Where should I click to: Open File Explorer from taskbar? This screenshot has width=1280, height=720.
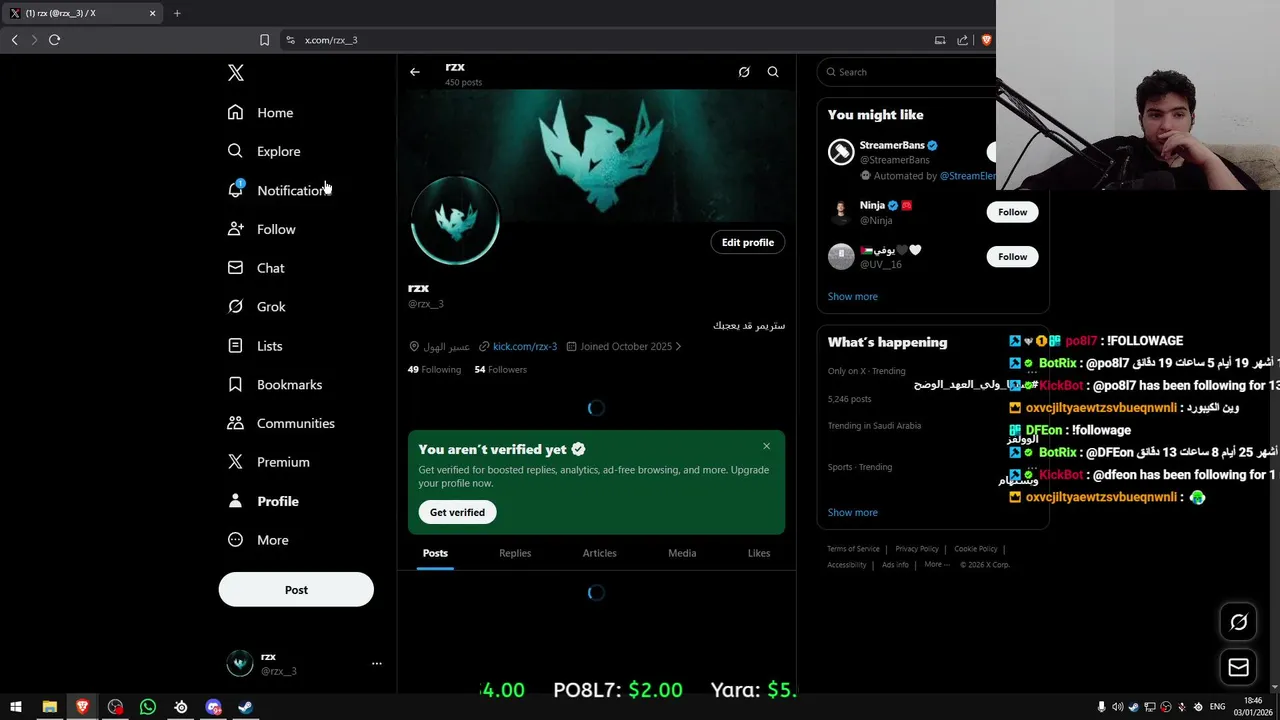point(49,707)
